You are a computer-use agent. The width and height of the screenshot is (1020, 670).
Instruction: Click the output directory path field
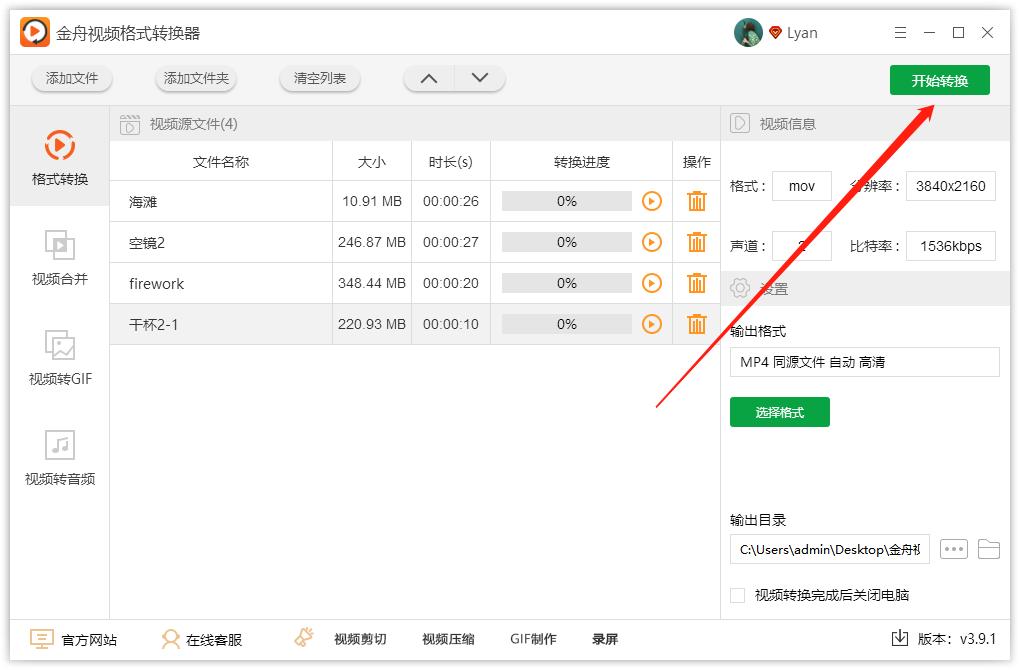(828, 549)
